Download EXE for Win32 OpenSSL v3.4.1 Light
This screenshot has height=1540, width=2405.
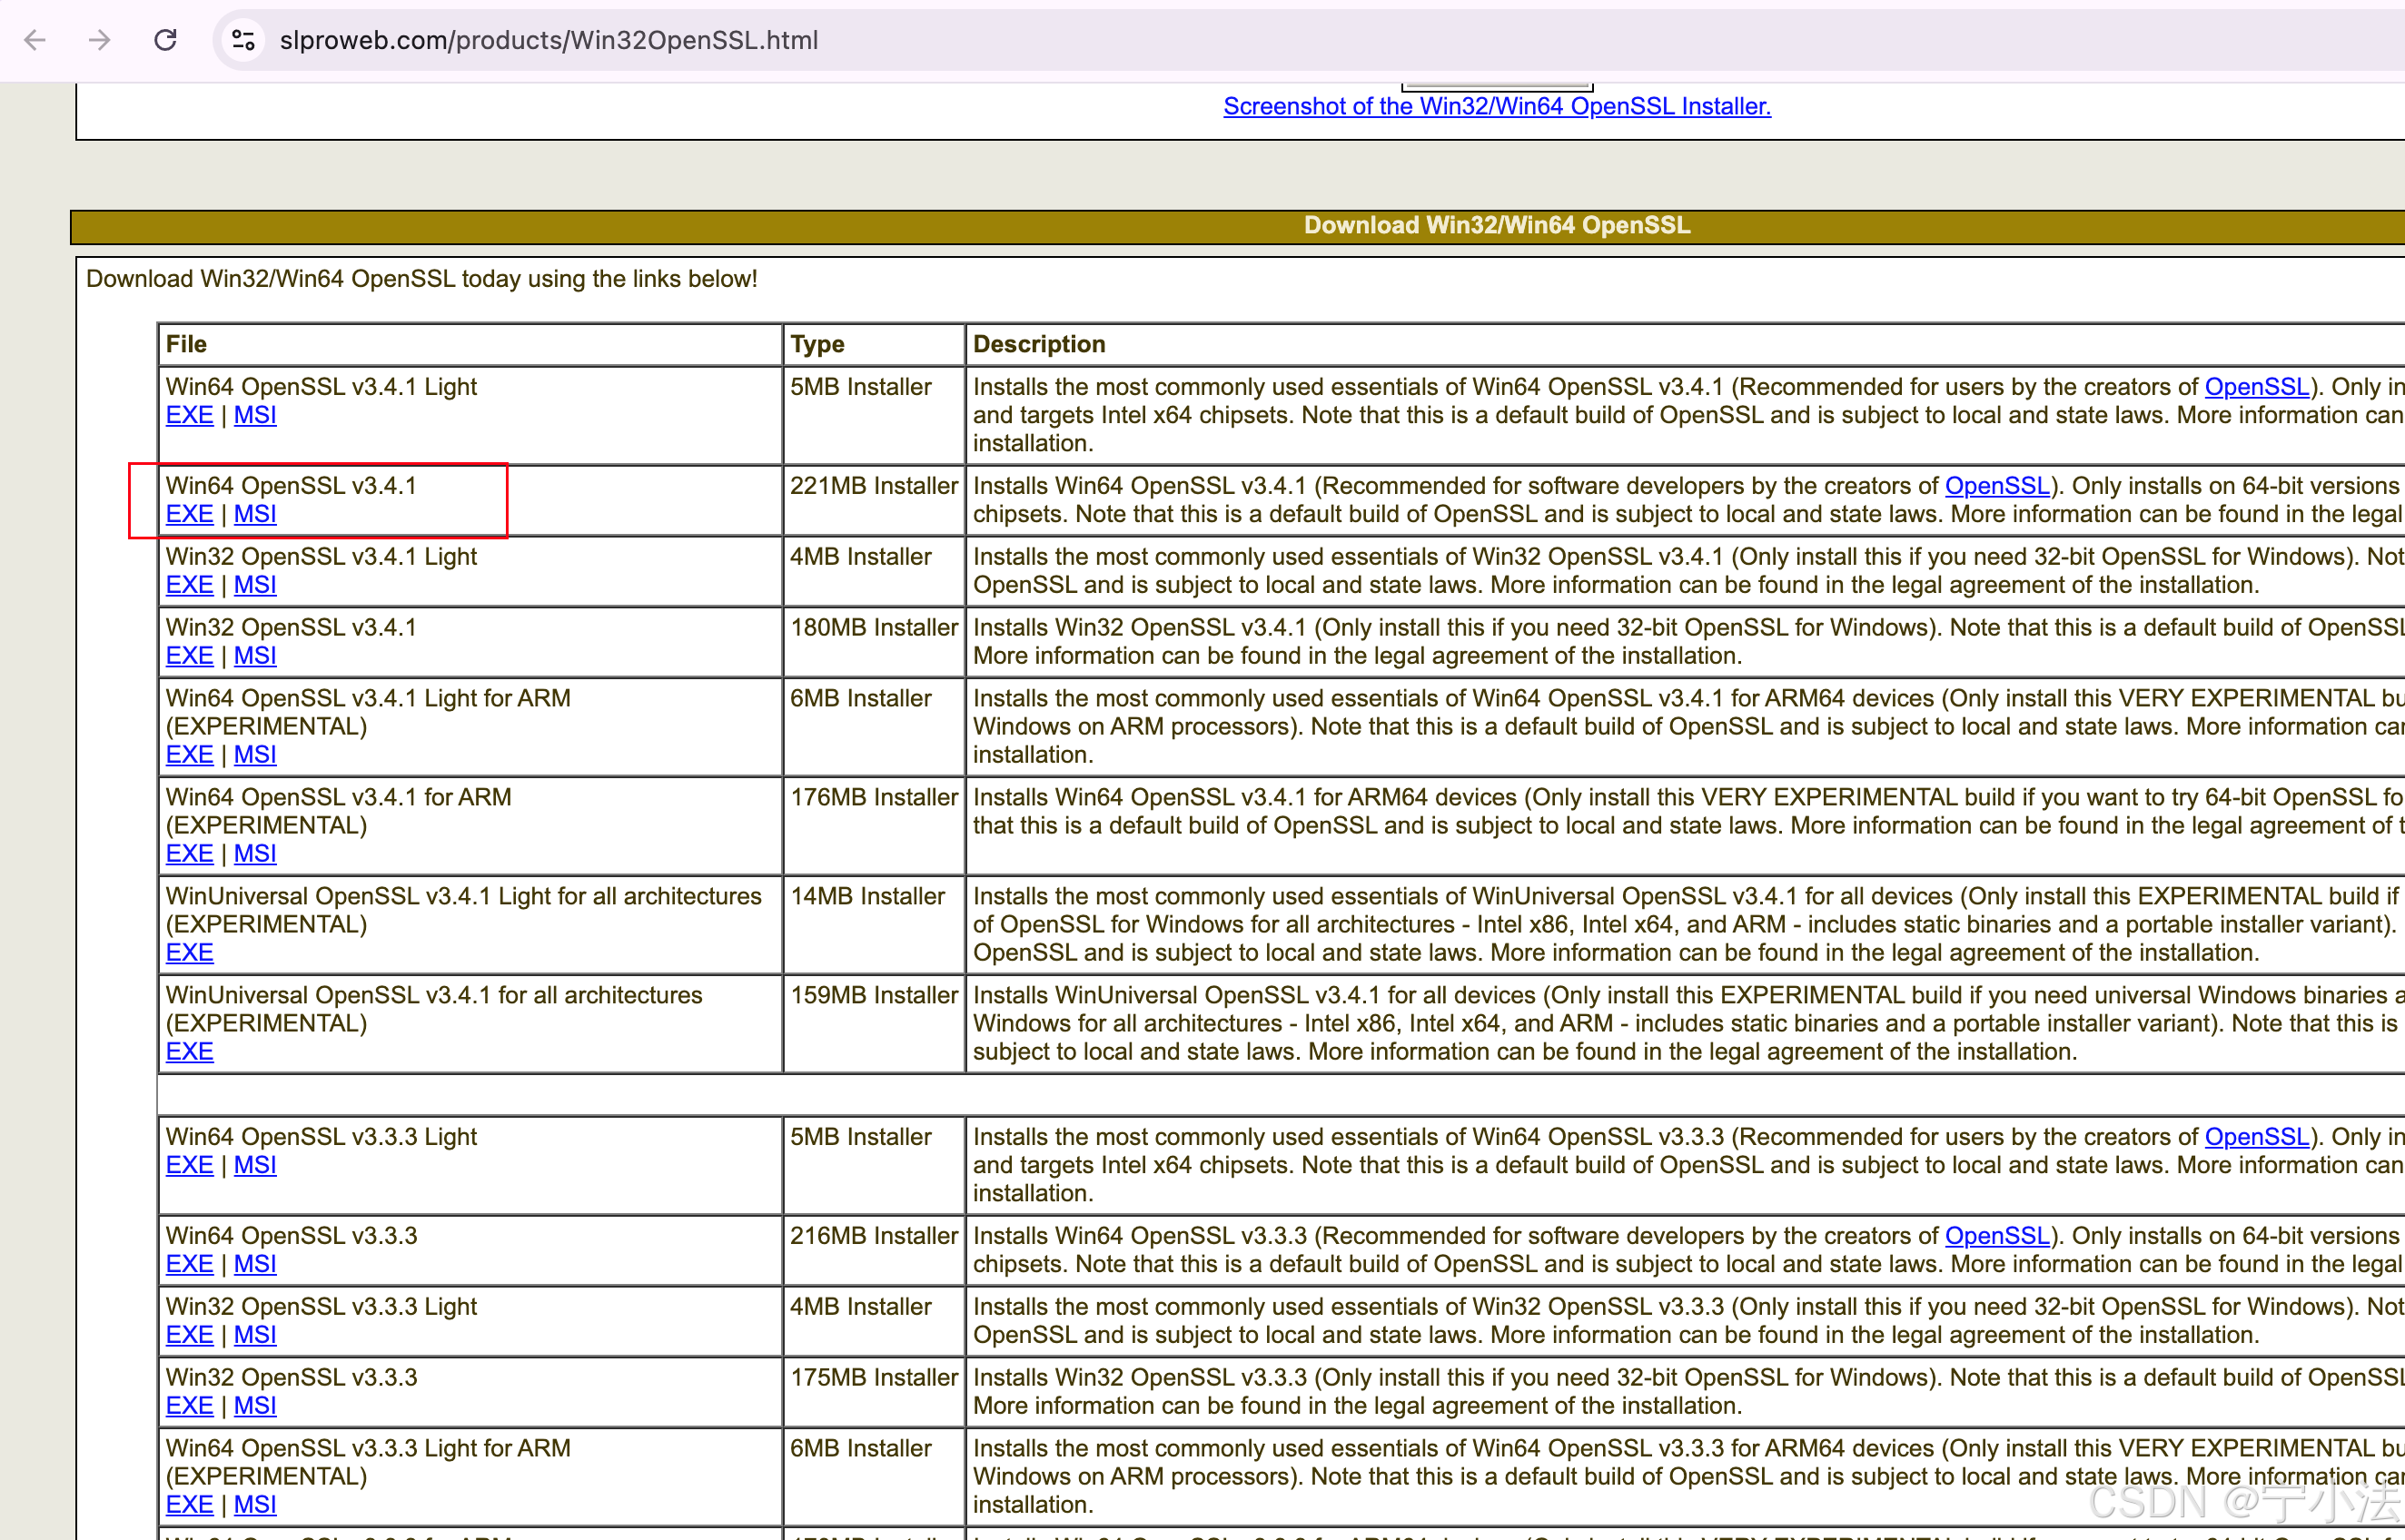pos(189,585)
